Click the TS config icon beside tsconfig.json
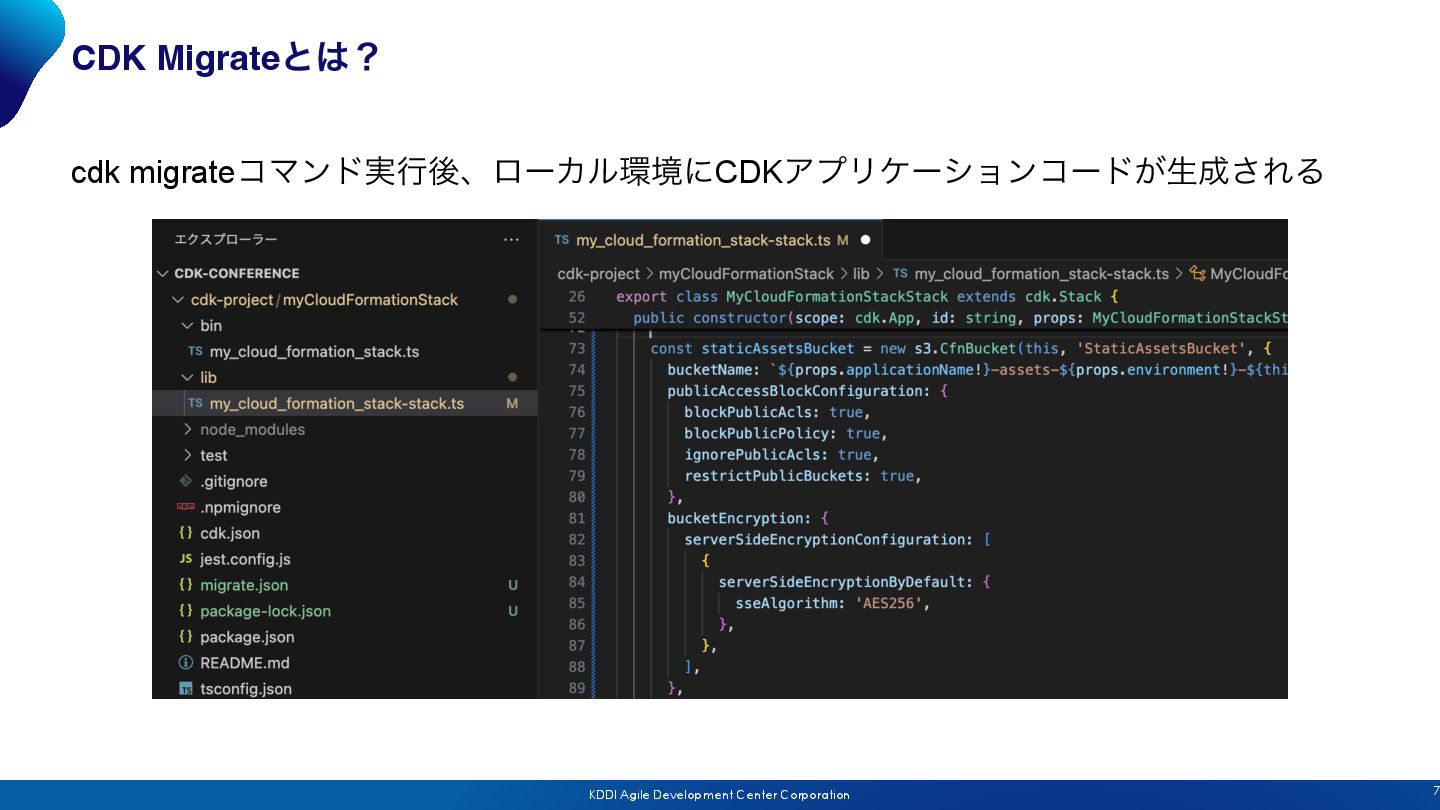 pos(185,689)
